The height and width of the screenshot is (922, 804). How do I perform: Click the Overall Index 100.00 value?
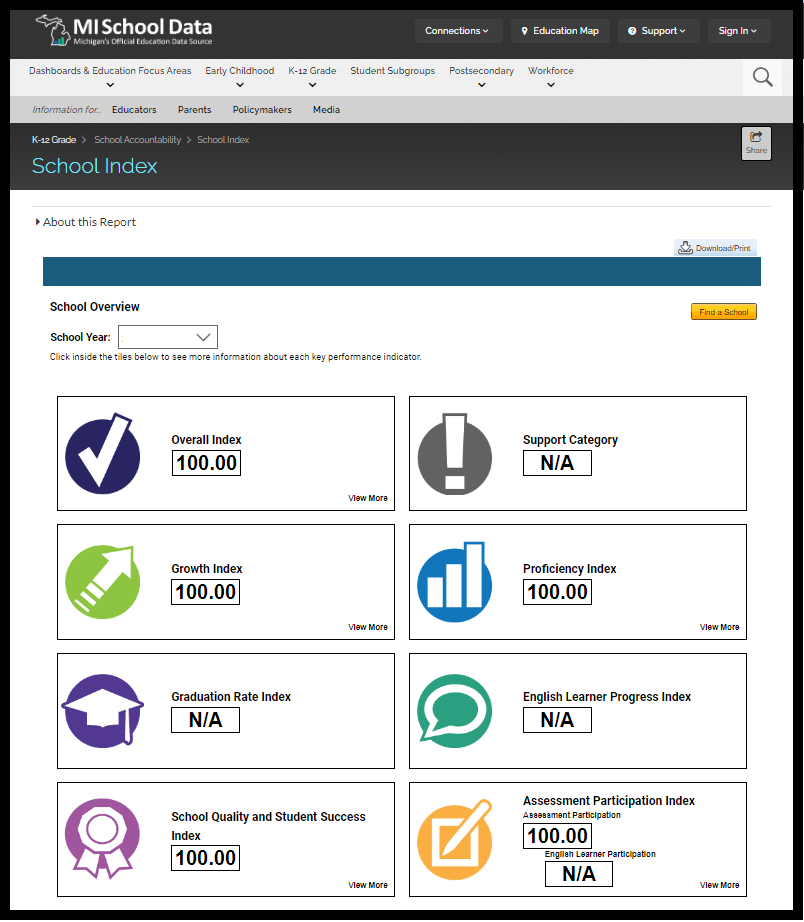pos(206,463)
